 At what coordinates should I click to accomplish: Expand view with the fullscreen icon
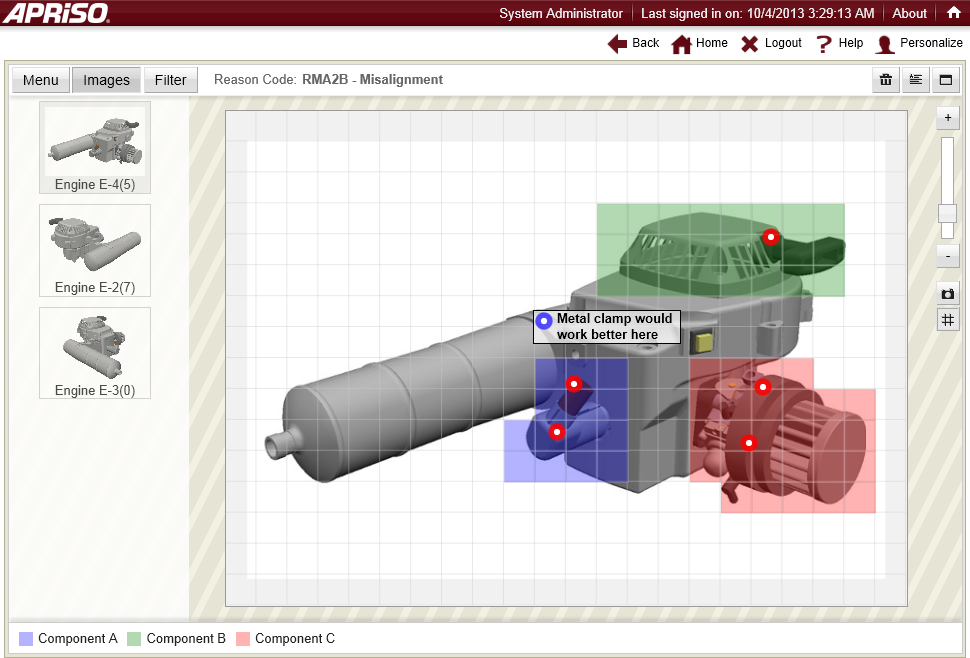(945, 80)
